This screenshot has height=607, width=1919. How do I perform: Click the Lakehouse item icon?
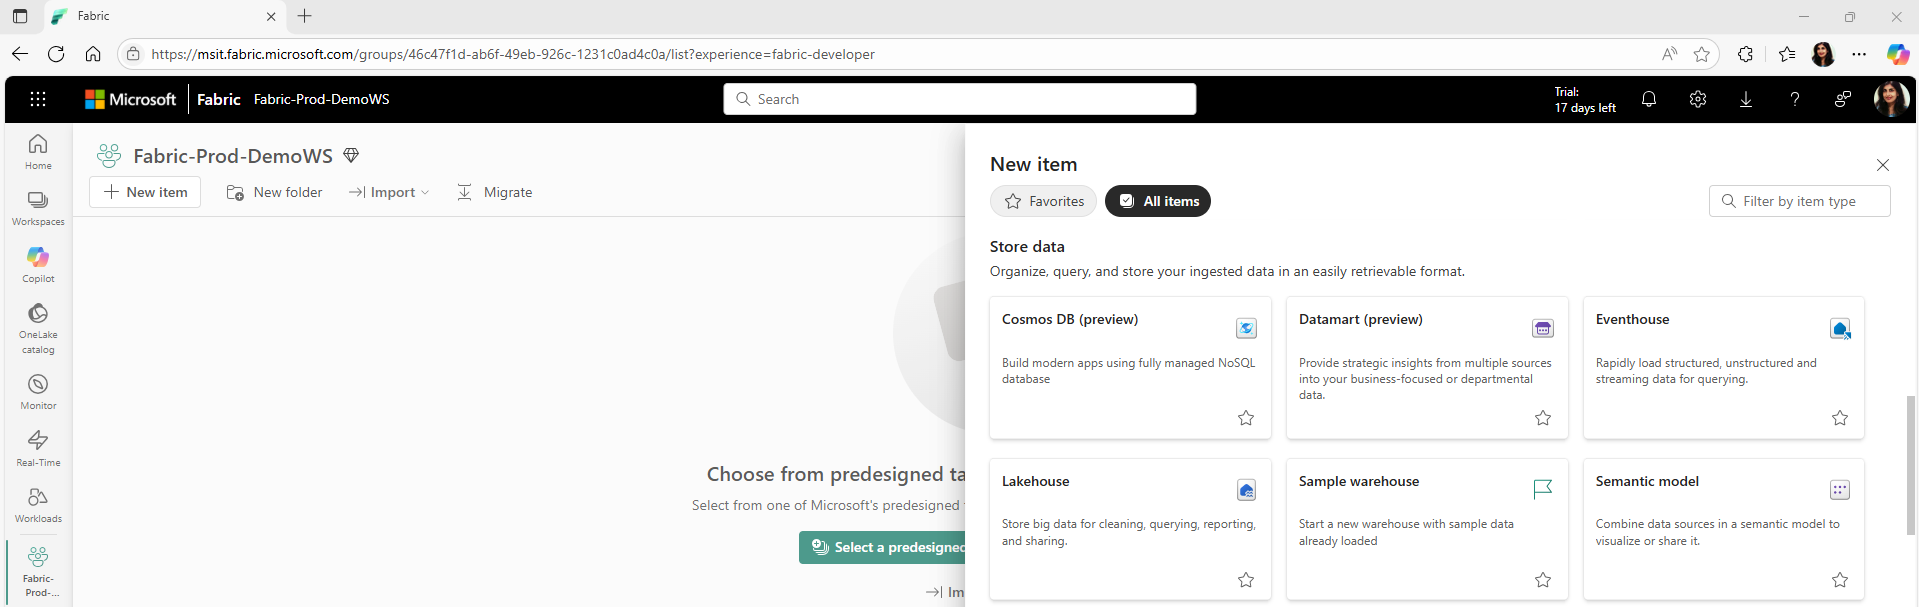[1246, 490]
